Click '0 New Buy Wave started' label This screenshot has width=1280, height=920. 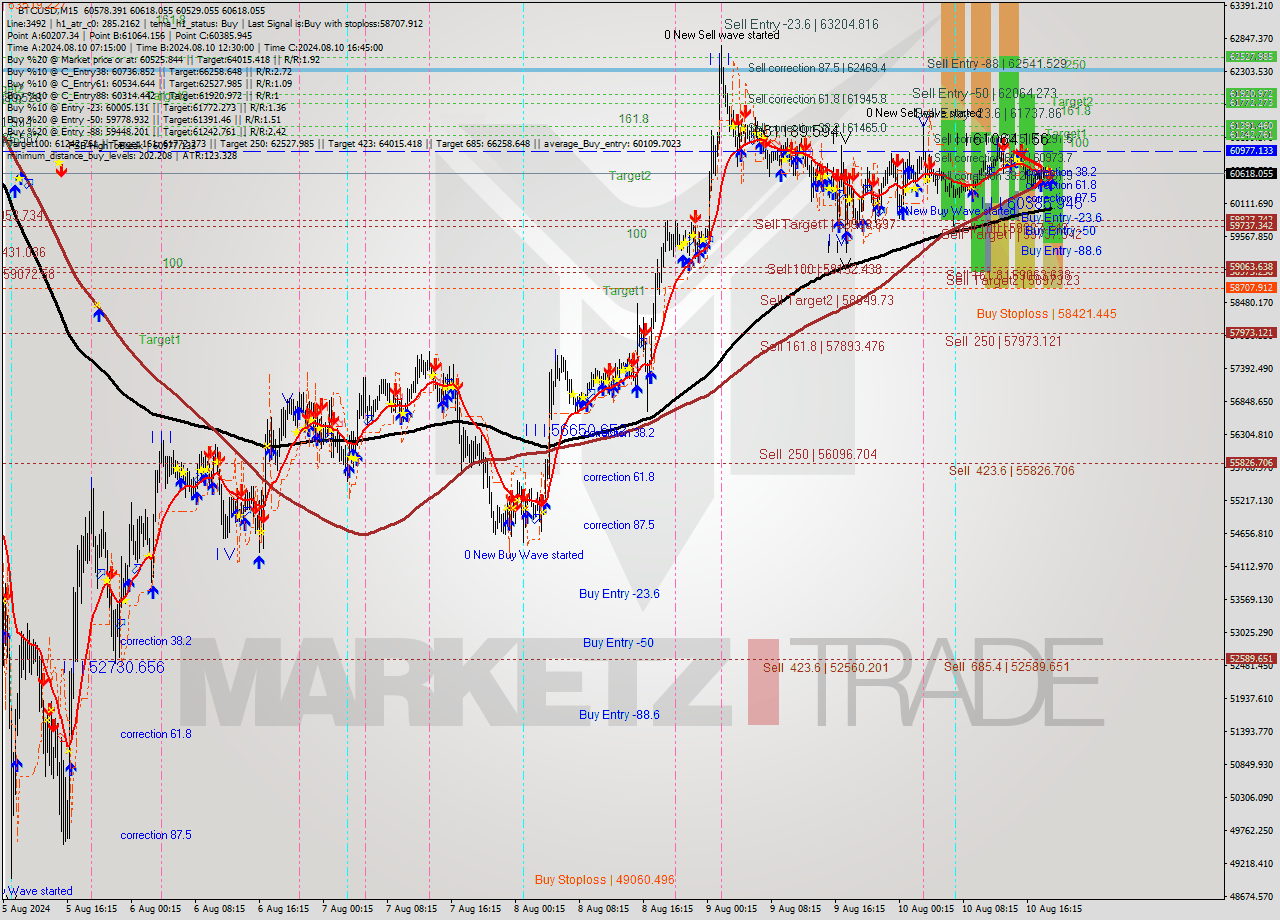pos(523,555)
